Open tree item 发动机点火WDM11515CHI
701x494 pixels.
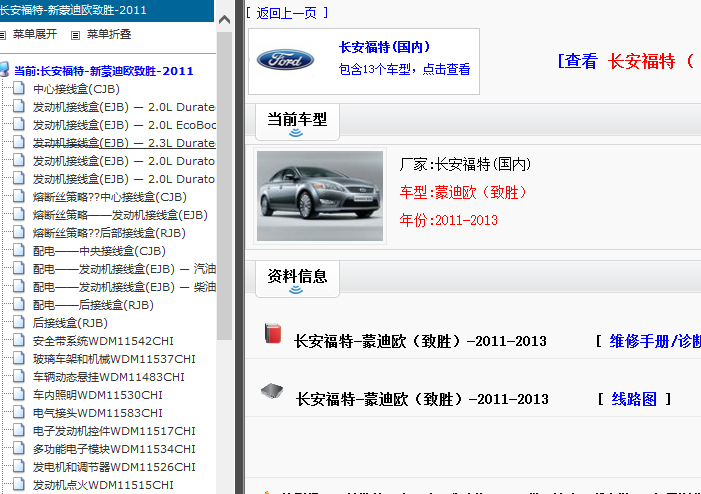(103, 485)
